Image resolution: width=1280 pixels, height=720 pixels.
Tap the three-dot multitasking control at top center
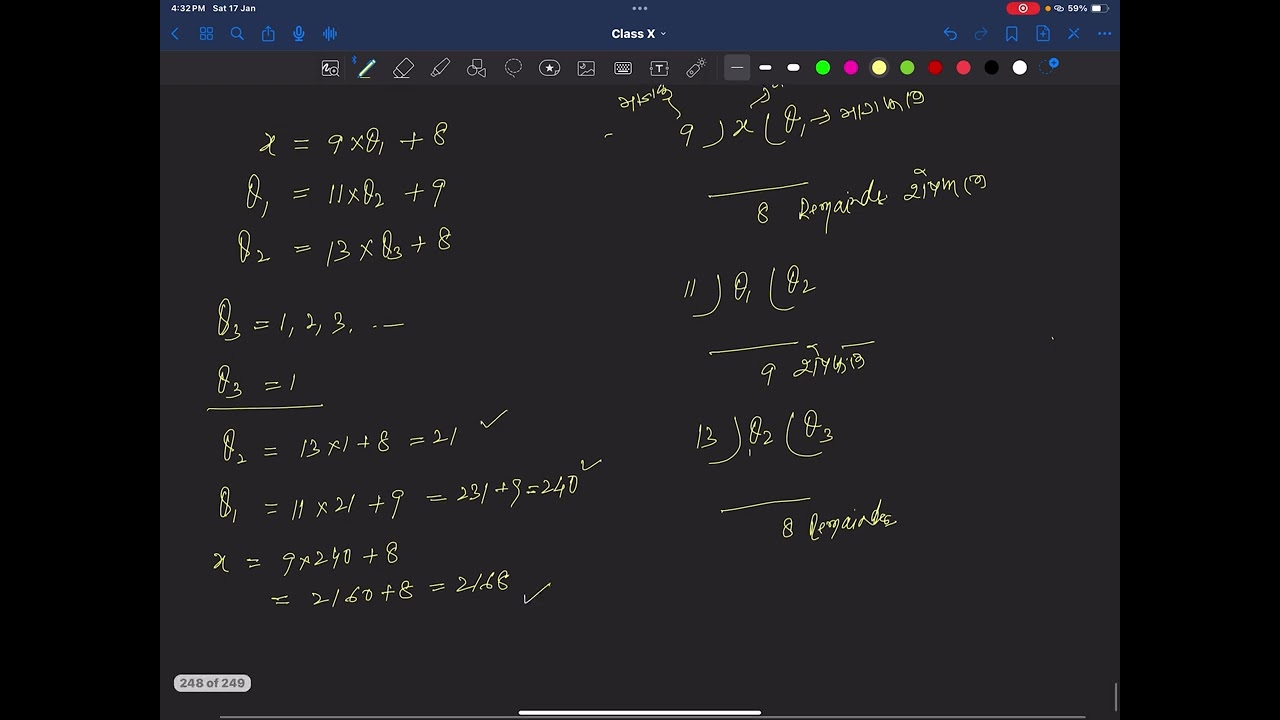640,8
